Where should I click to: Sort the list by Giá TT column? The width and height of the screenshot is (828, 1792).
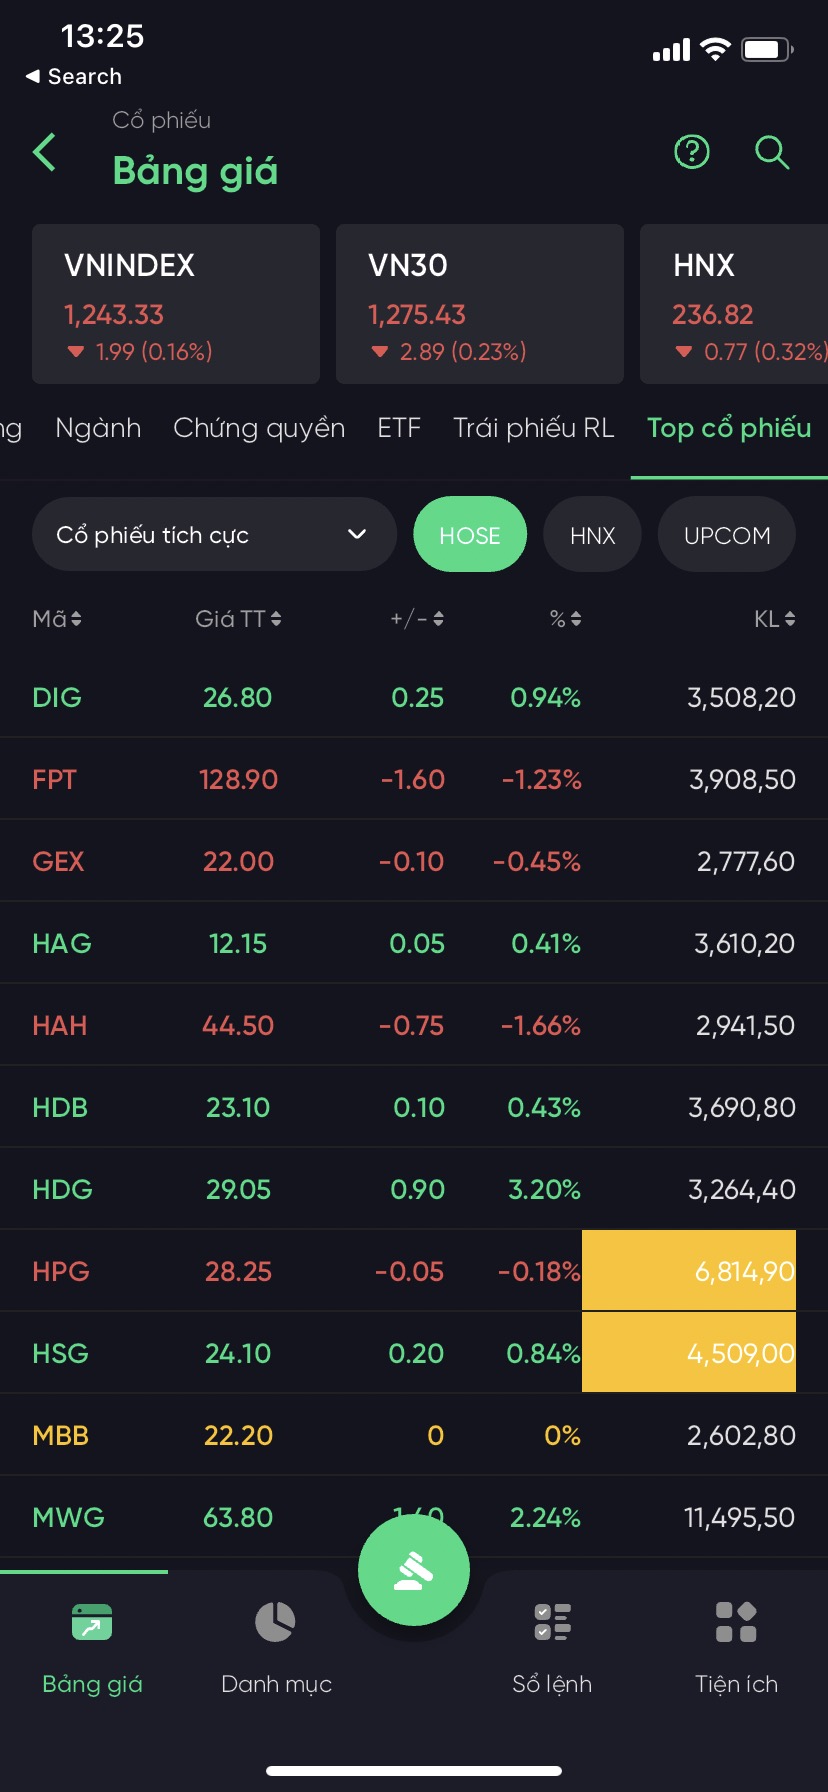click(238, 619)
